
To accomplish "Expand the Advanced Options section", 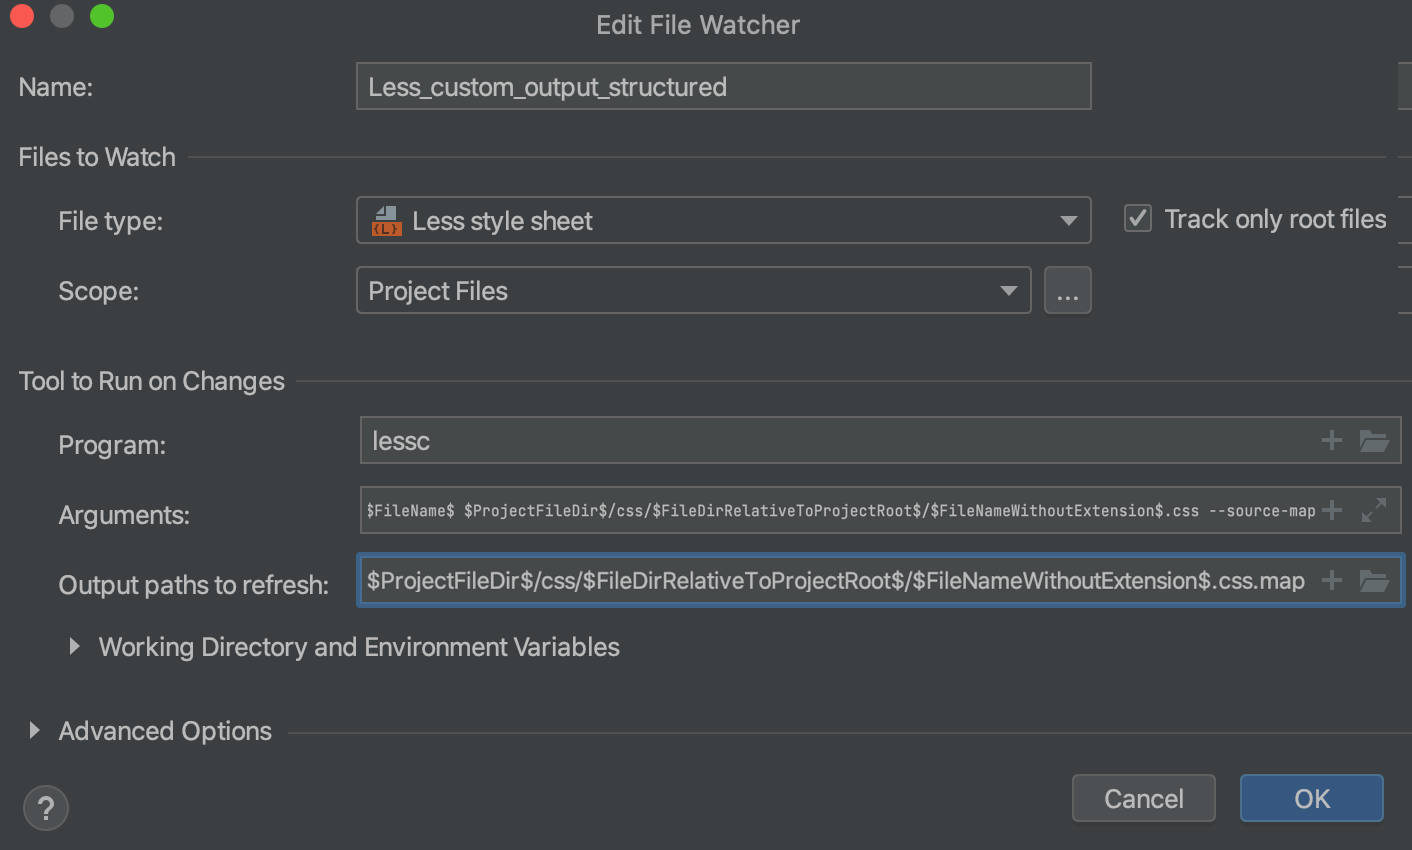I will (x=33, y=731).
